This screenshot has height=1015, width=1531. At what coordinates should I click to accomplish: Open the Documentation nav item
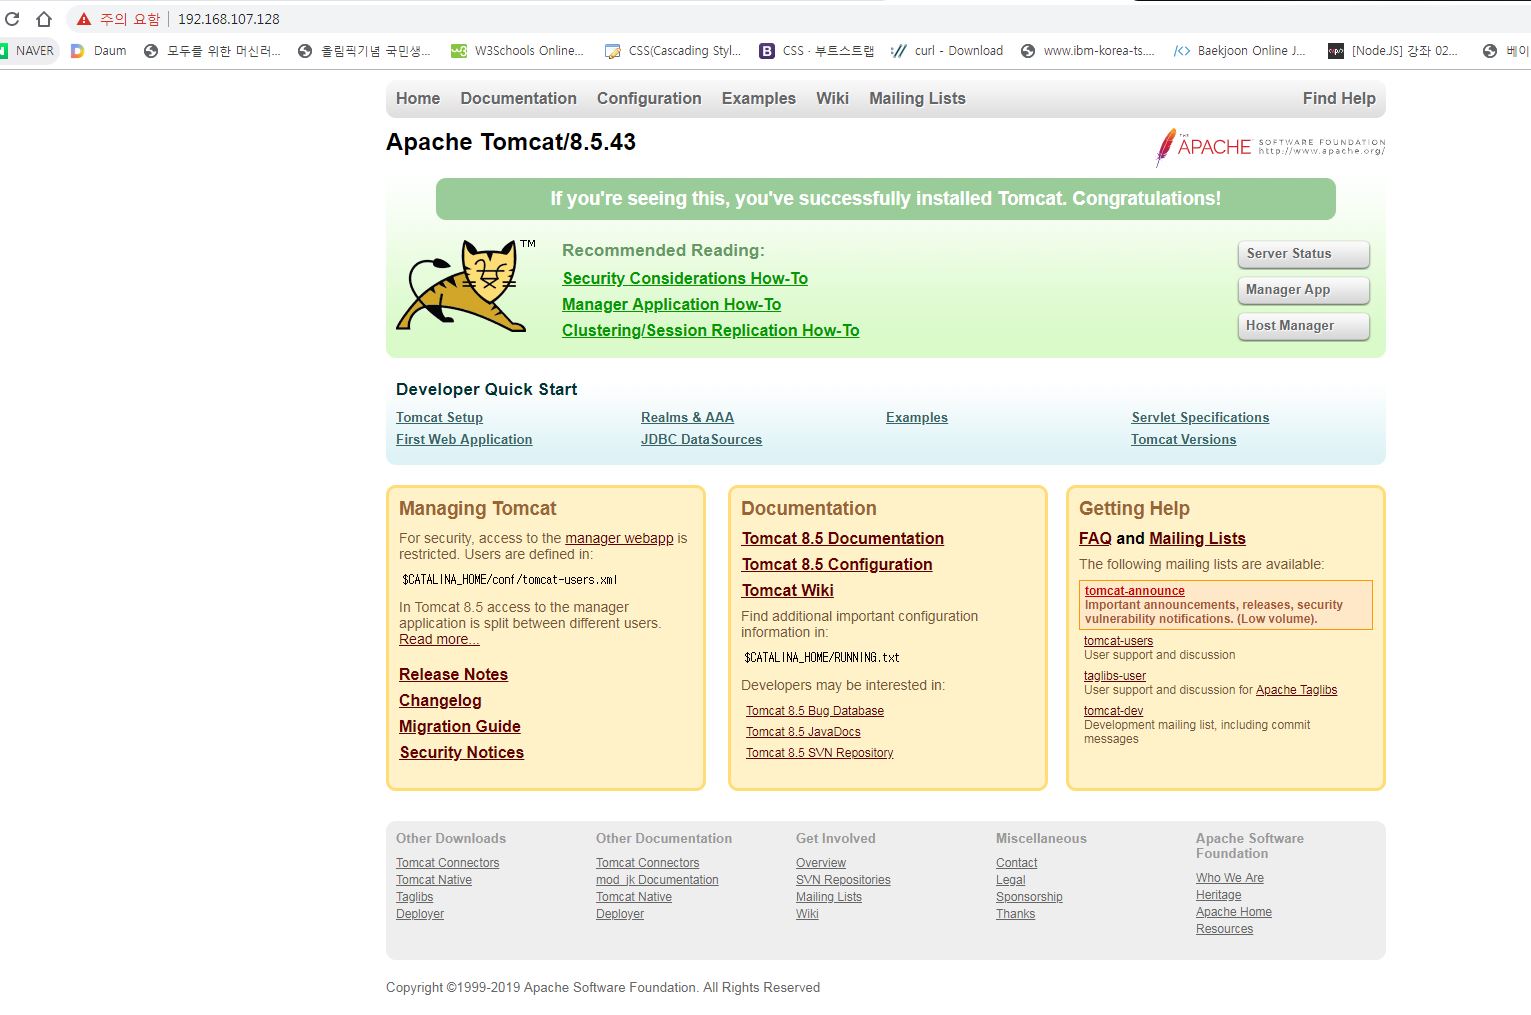(x=518, y=98)
